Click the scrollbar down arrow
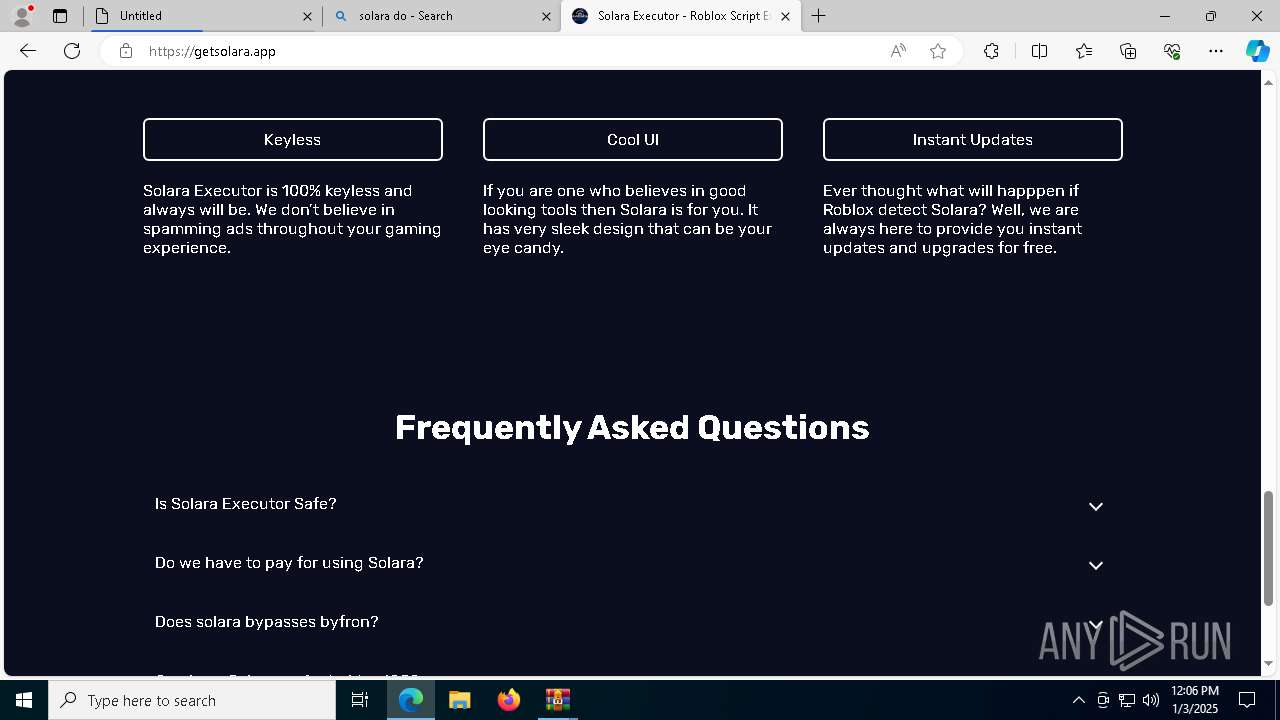 (1269, 663)
